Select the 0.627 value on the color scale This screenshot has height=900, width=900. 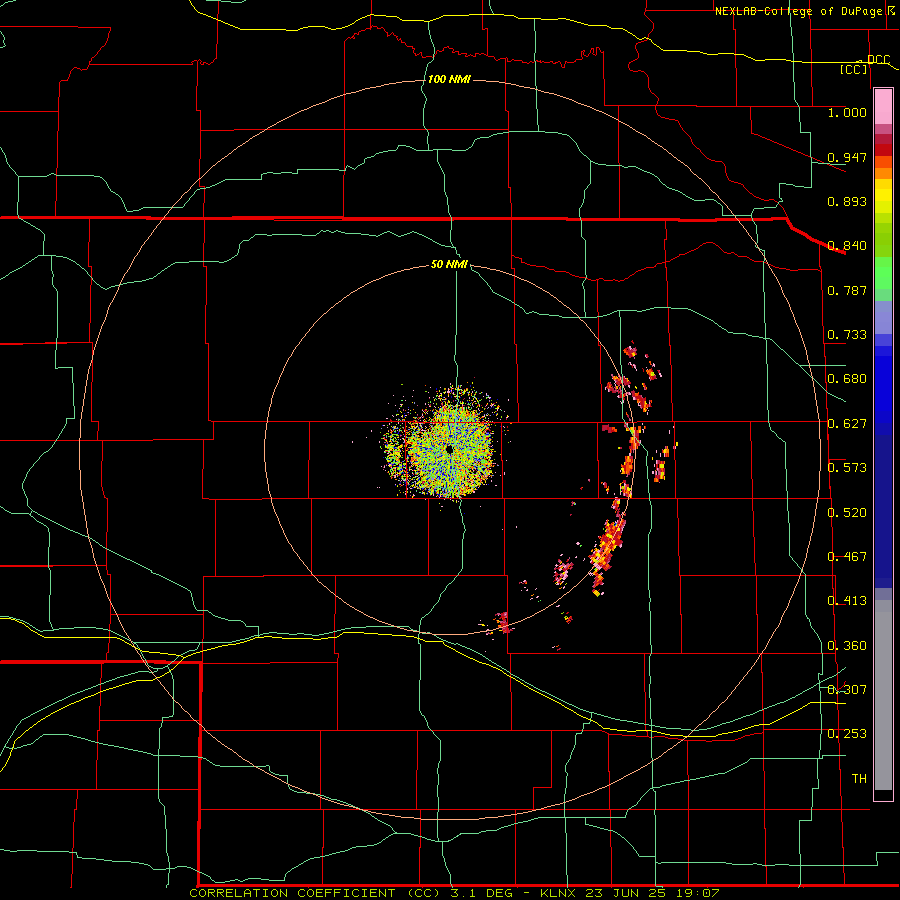(847, 424)
